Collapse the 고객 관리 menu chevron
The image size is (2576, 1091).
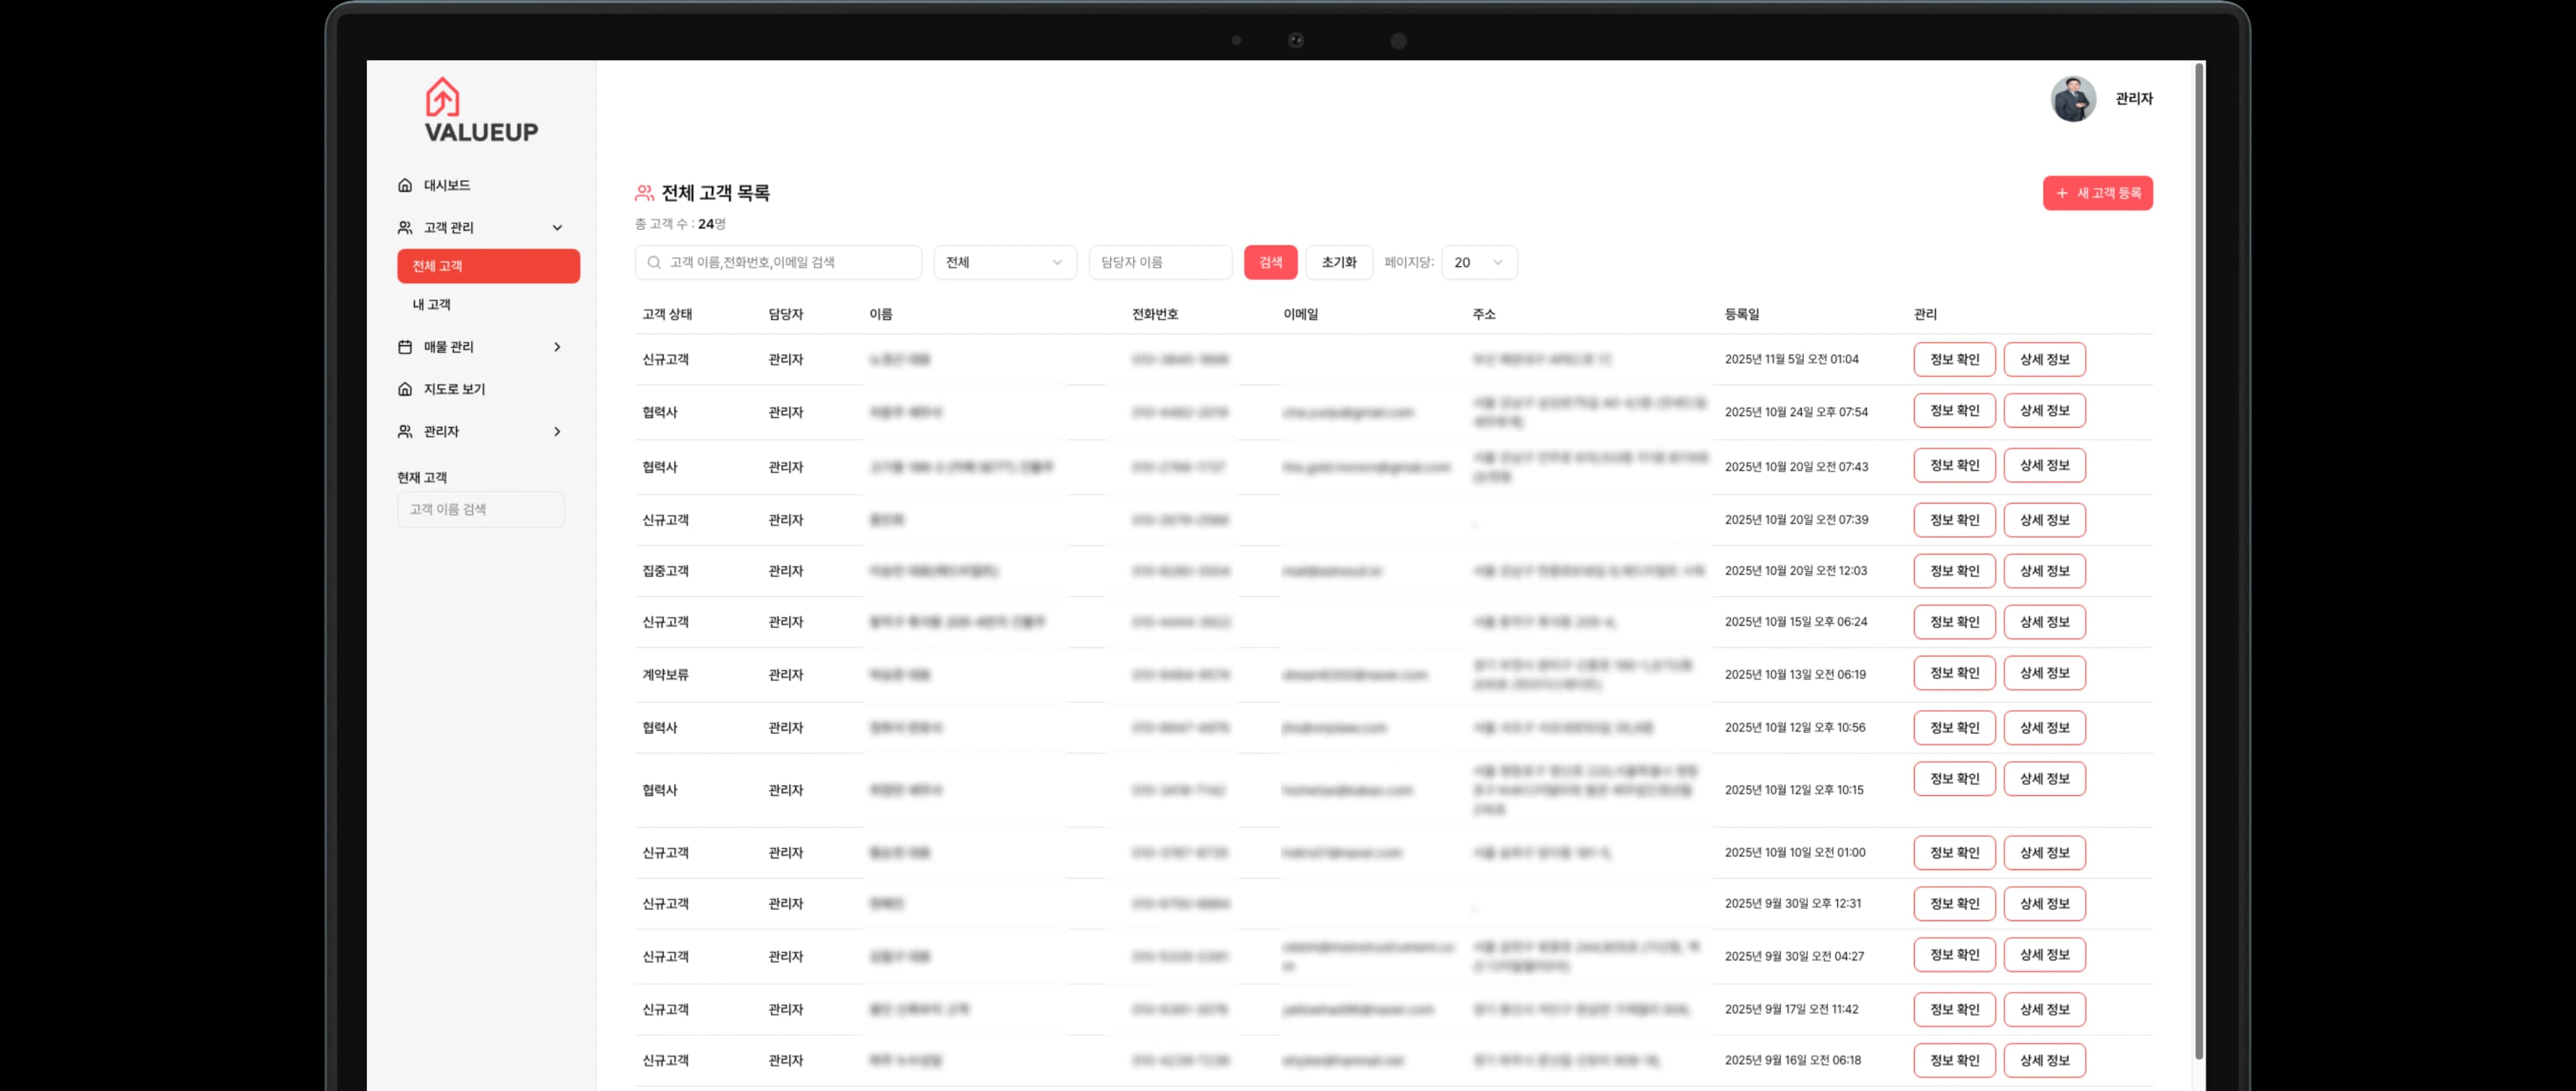[x=557, y=228]
